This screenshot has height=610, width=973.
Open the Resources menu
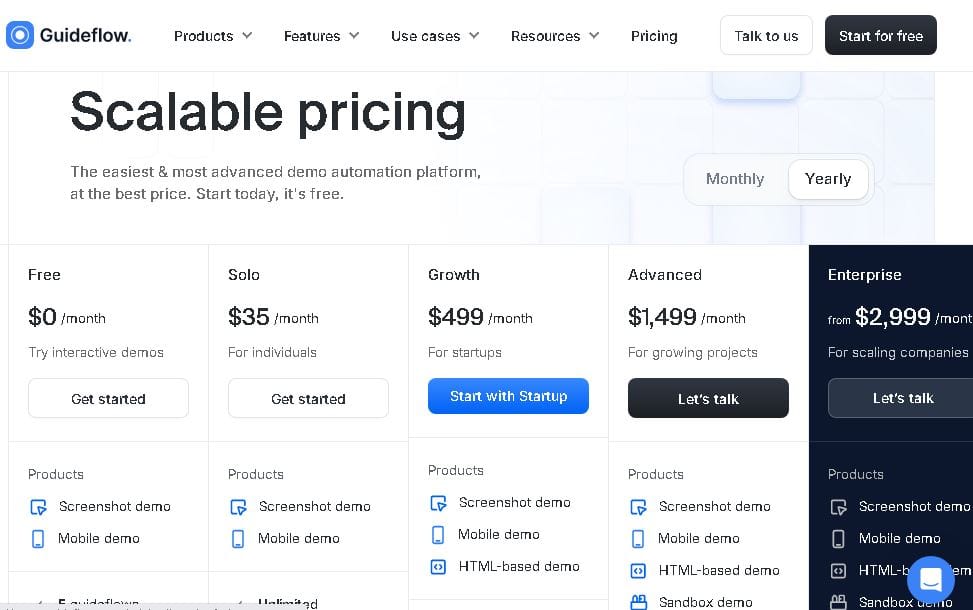tap(555, 36)
